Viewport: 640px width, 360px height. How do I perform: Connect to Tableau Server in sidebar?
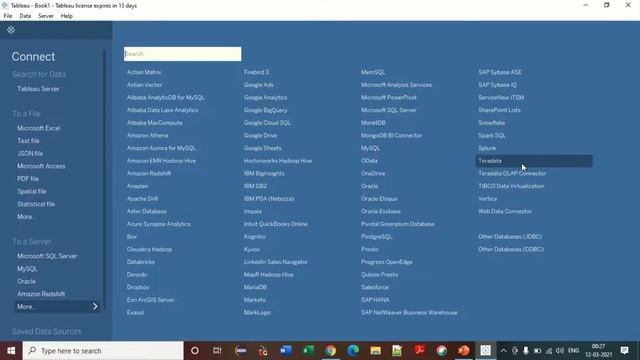point(38,89)
